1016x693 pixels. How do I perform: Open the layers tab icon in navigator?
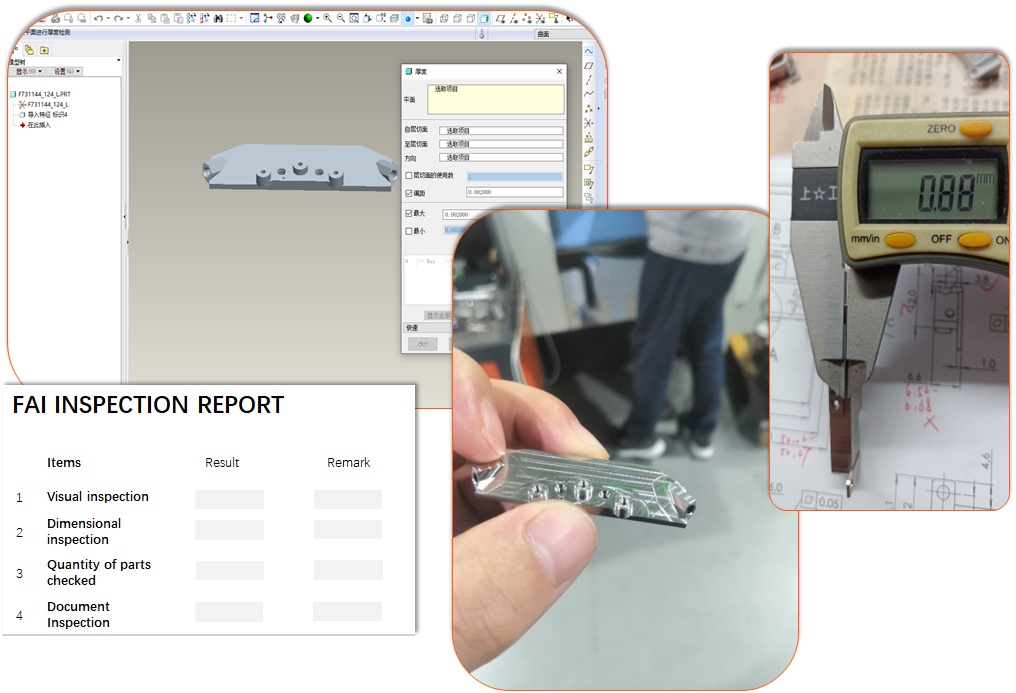point(29,50)
